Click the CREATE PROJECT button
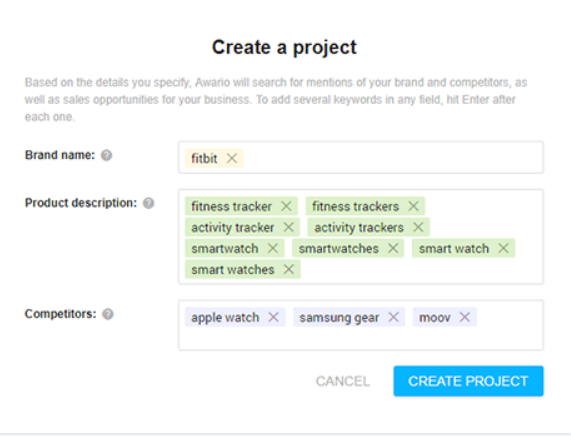571x436 pixels. point(468,381)
